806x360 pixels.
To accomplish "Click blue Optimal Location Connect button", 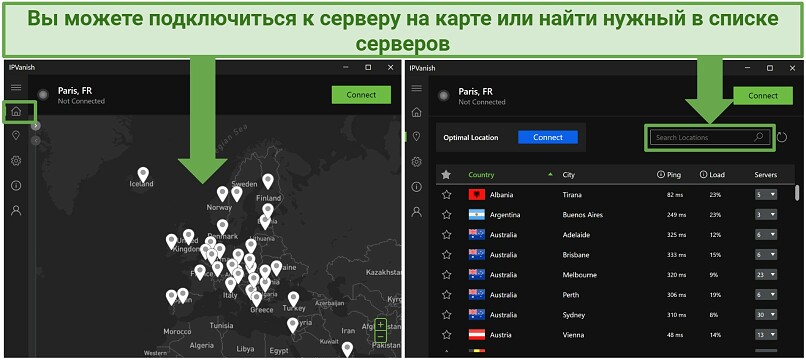I will click(548, 137).
